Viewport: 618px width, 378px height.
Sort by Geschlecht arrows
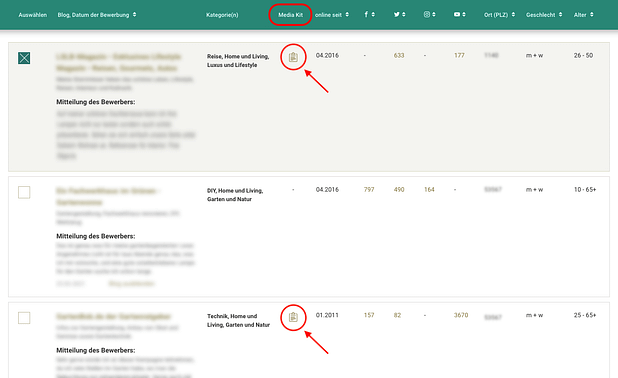pyautogui.click(x=560, y=15)
